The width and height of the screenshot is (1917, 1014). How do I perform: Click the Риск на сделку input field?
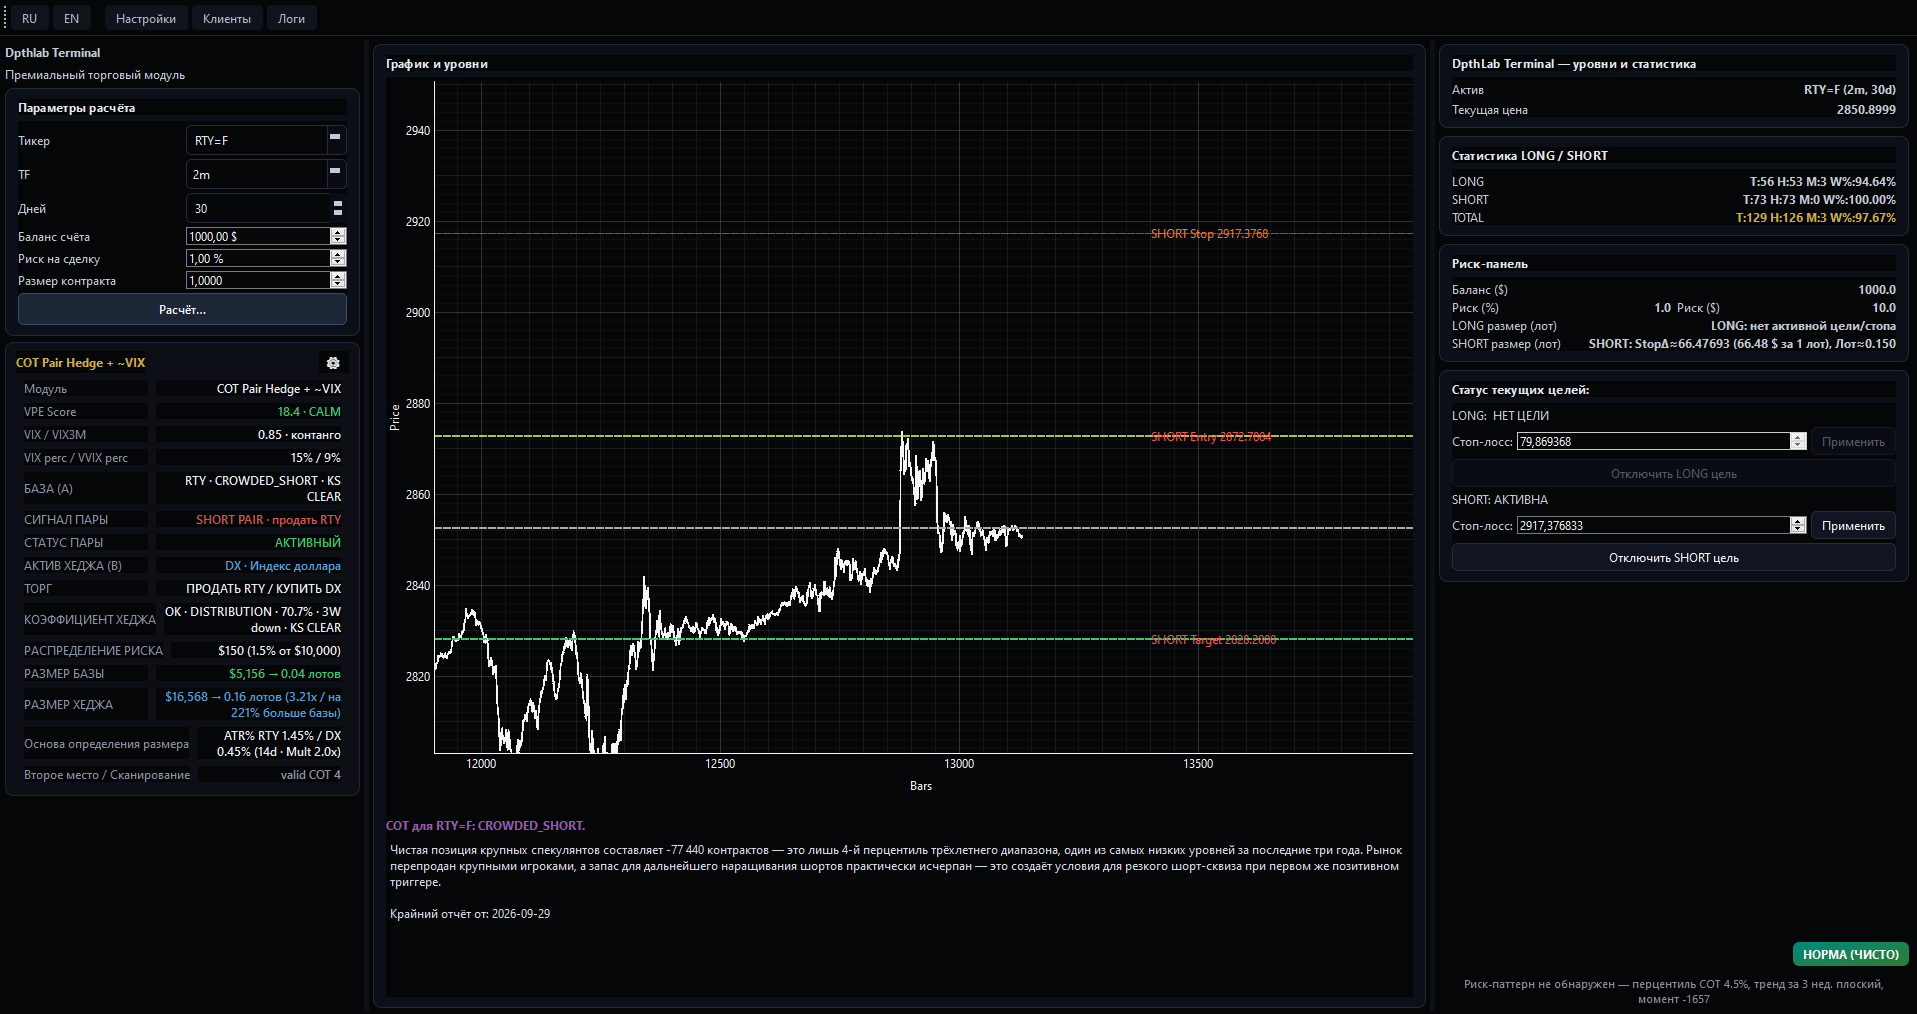pyautogui.click(x=258, y=258)
